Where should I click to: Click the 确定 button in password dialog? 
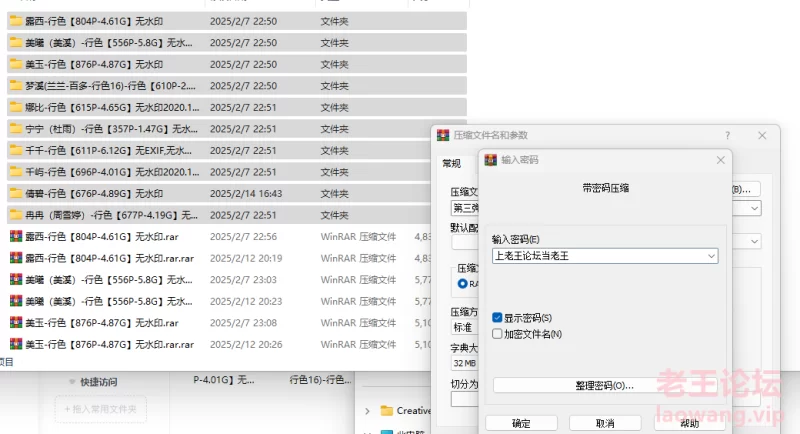[x=521, y=423]
